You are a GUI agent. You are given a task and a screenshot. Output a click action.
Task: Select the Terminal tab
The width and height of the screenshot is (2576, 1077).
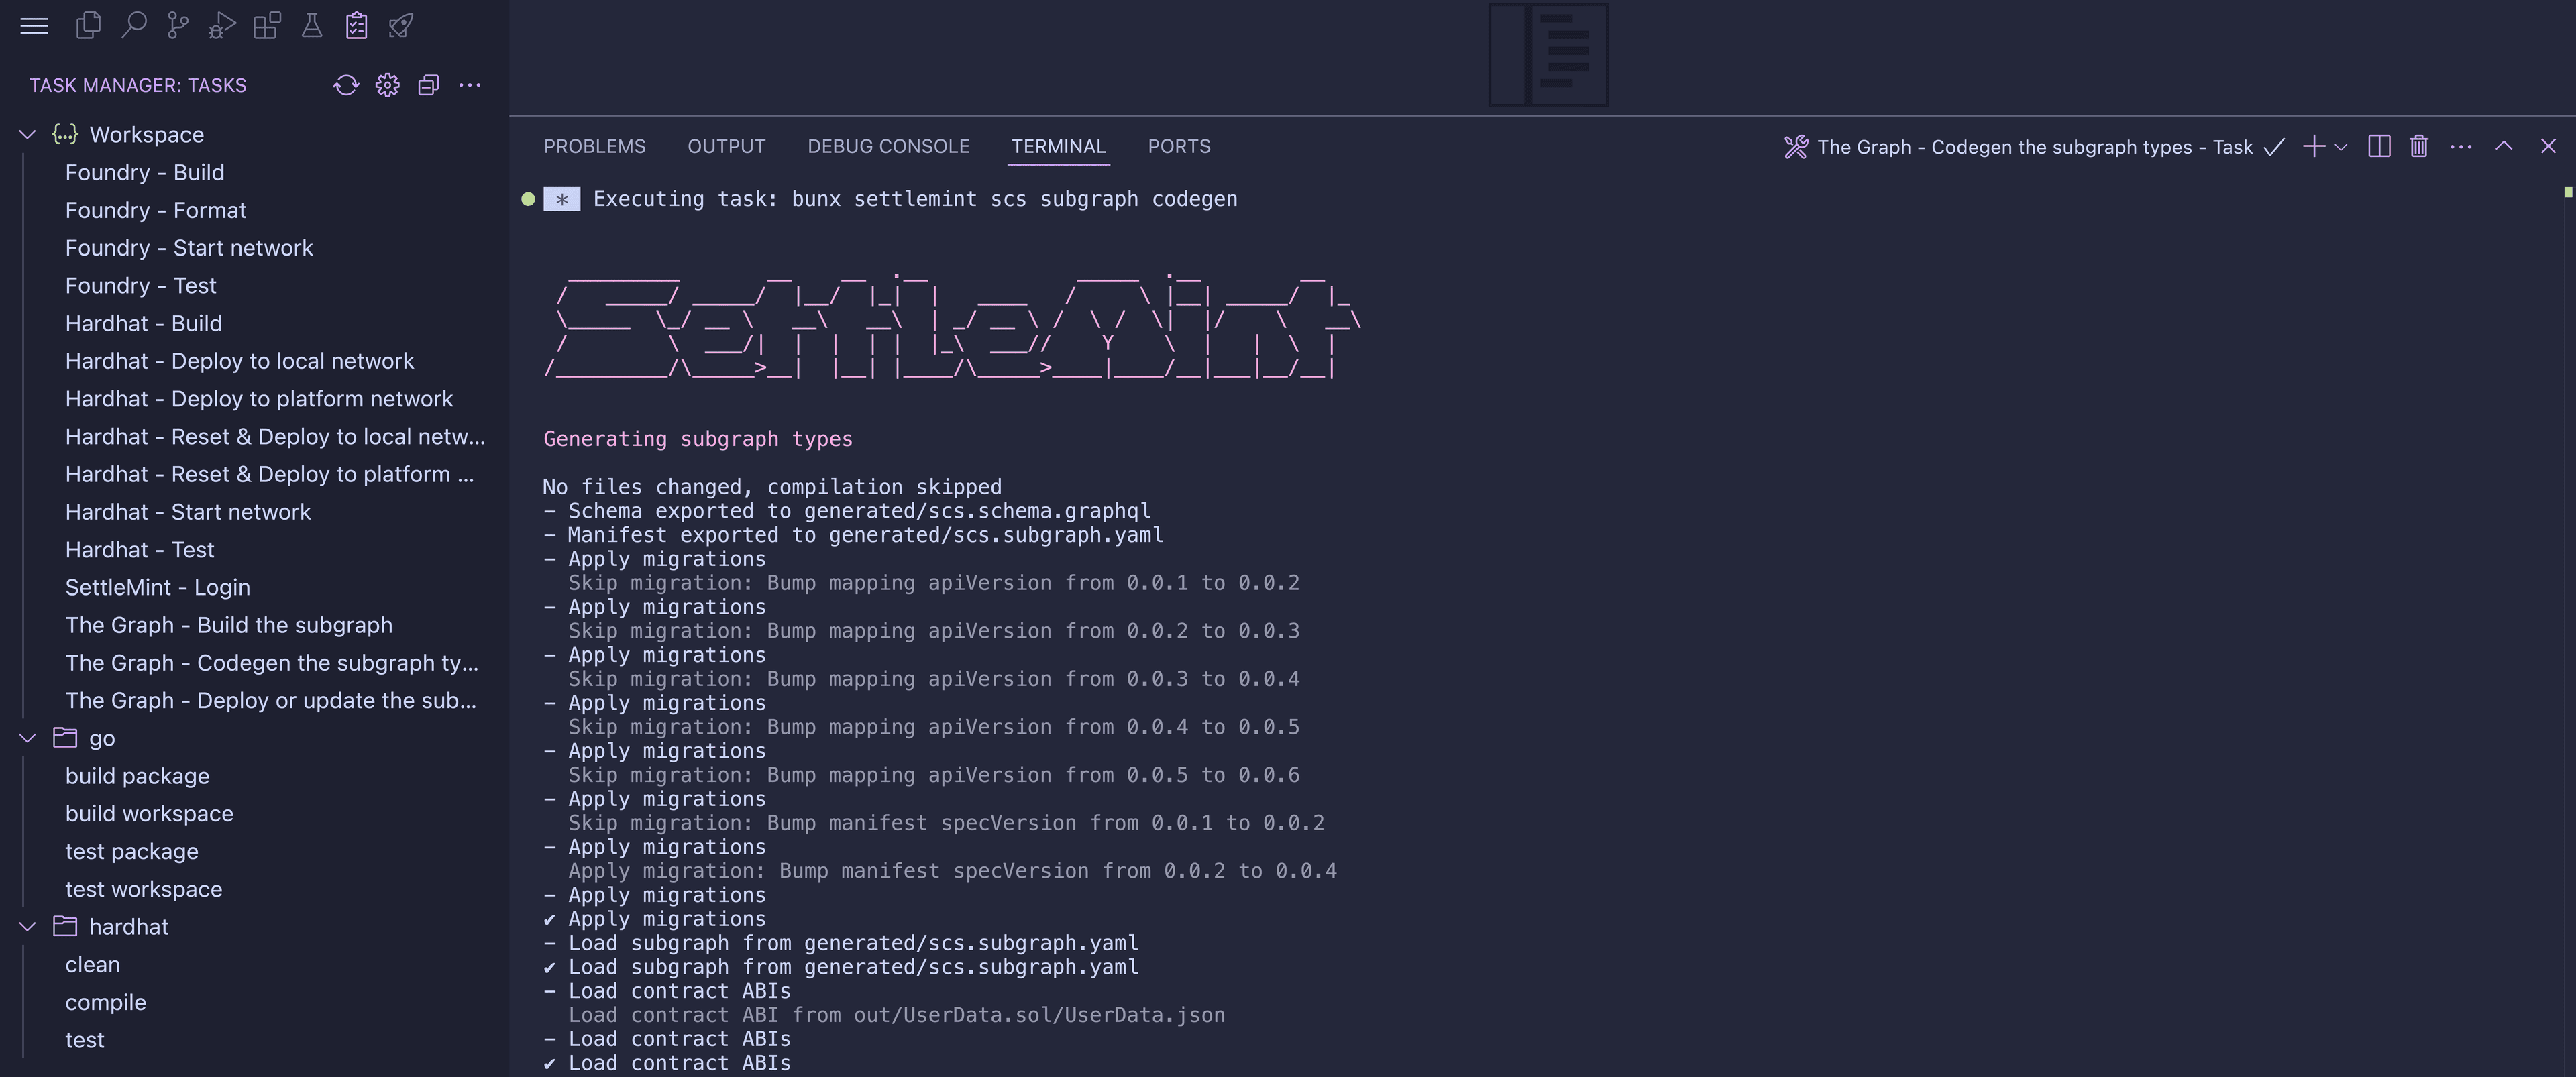click(1058, 146)
